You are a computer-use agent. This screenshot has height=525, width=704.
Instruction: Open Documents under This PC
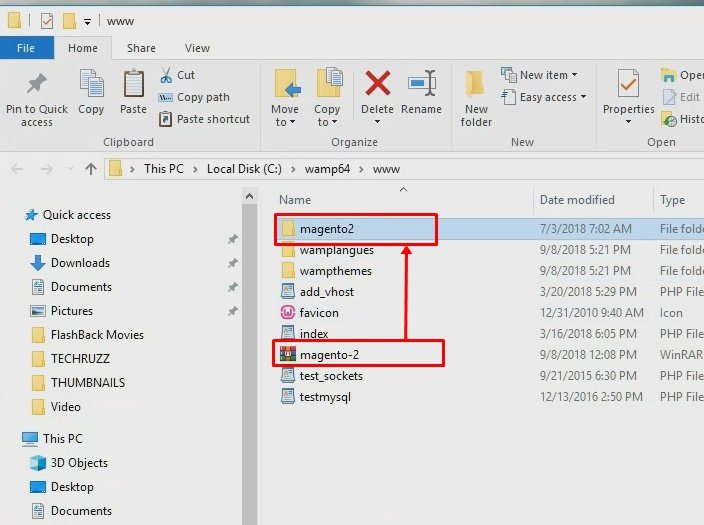81,511
